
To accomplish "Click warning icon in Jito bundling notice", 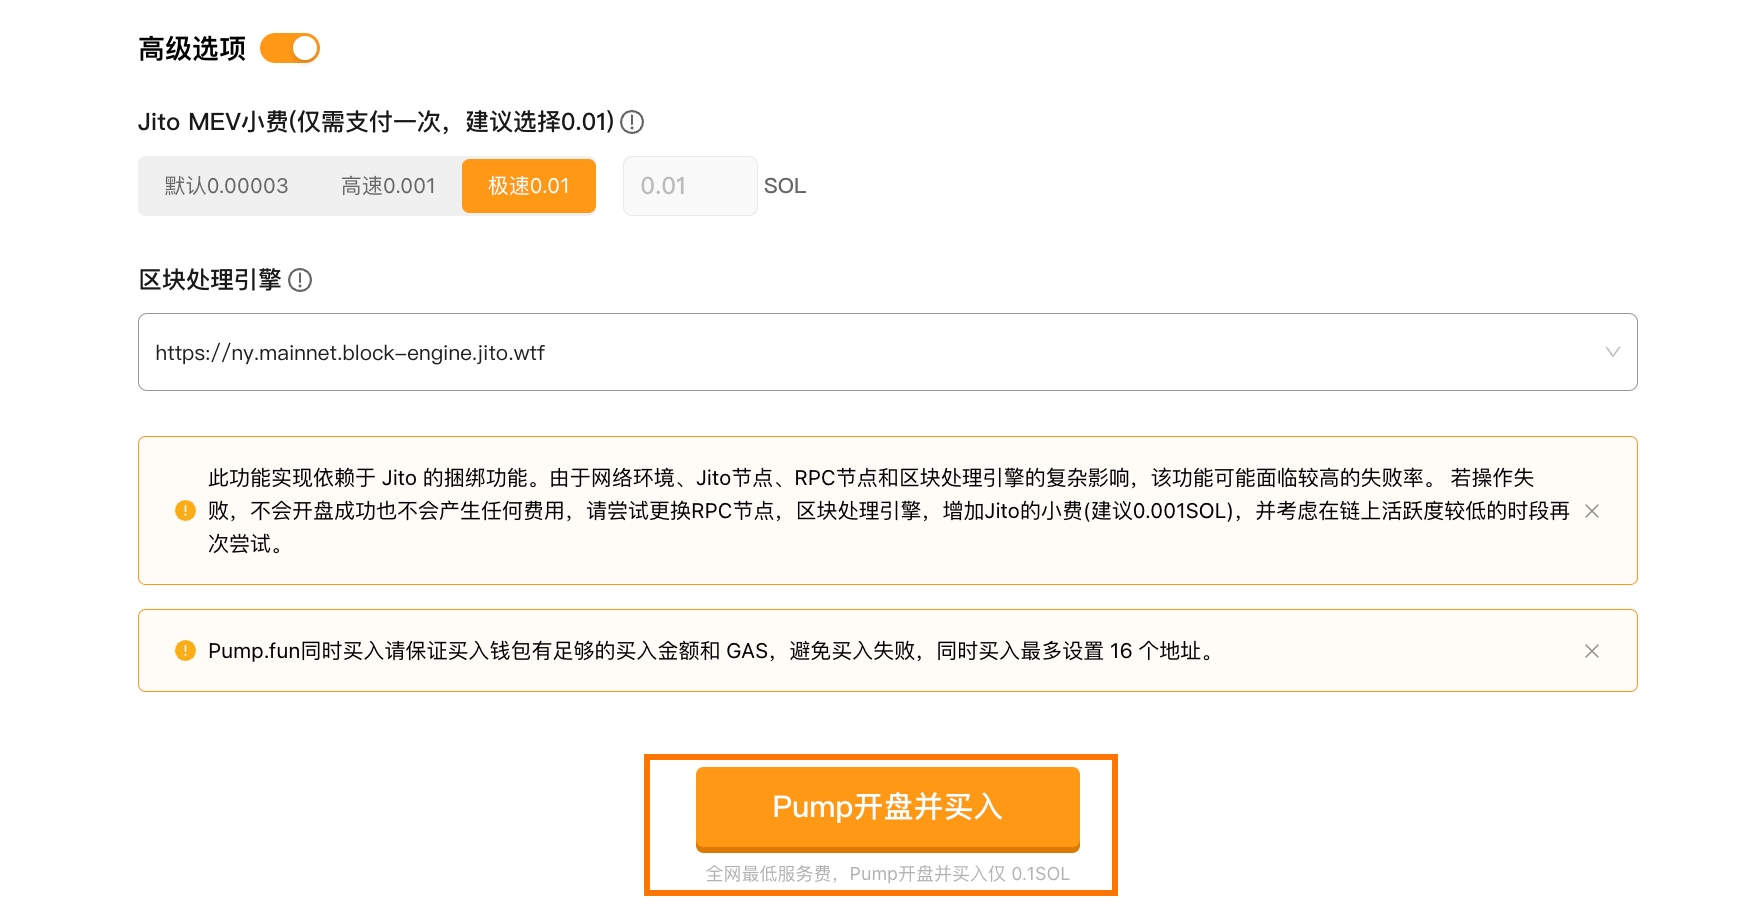I will tap(185, 511).
